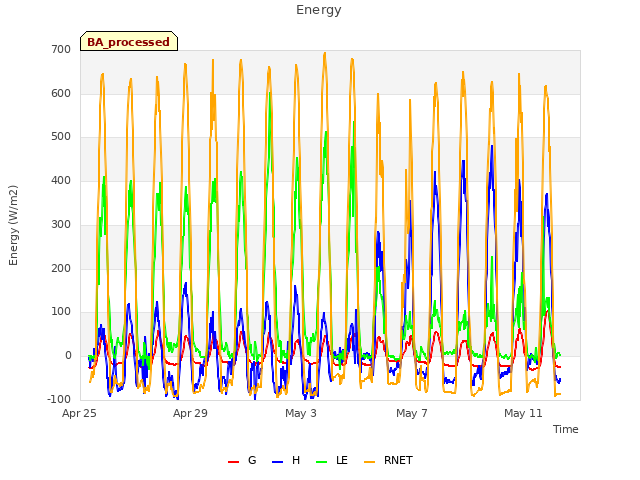Click the May 7 x-axis tick label
This screenshot has width=640, height=480.
click(412, 413)
